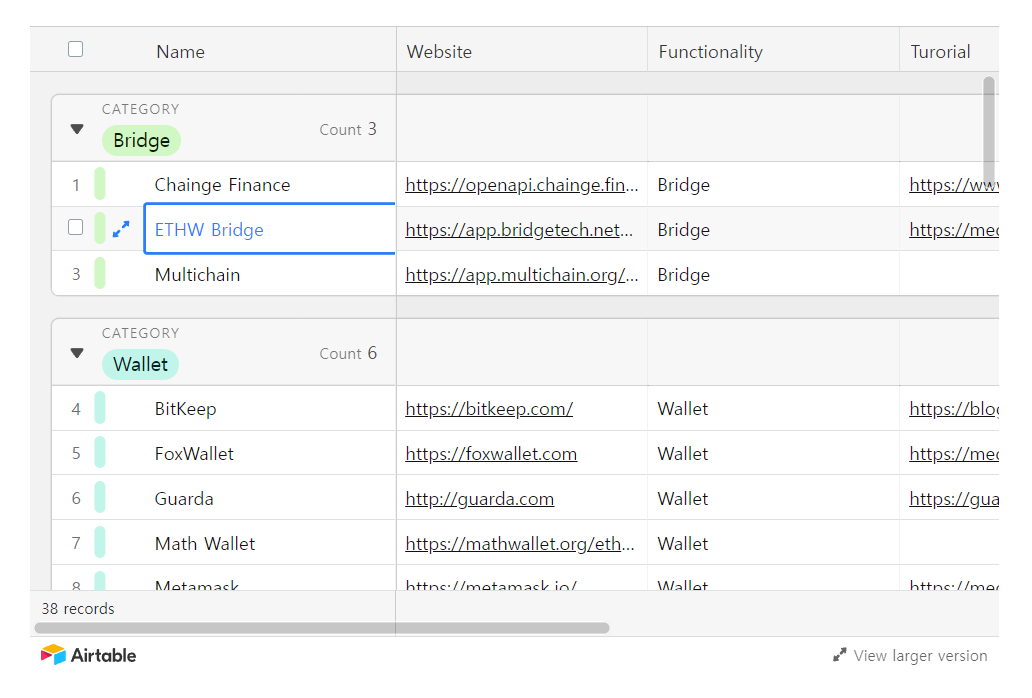Click the 38 records footer text
The height and width of the screenshot is (698, 1032).
point(78,609)
